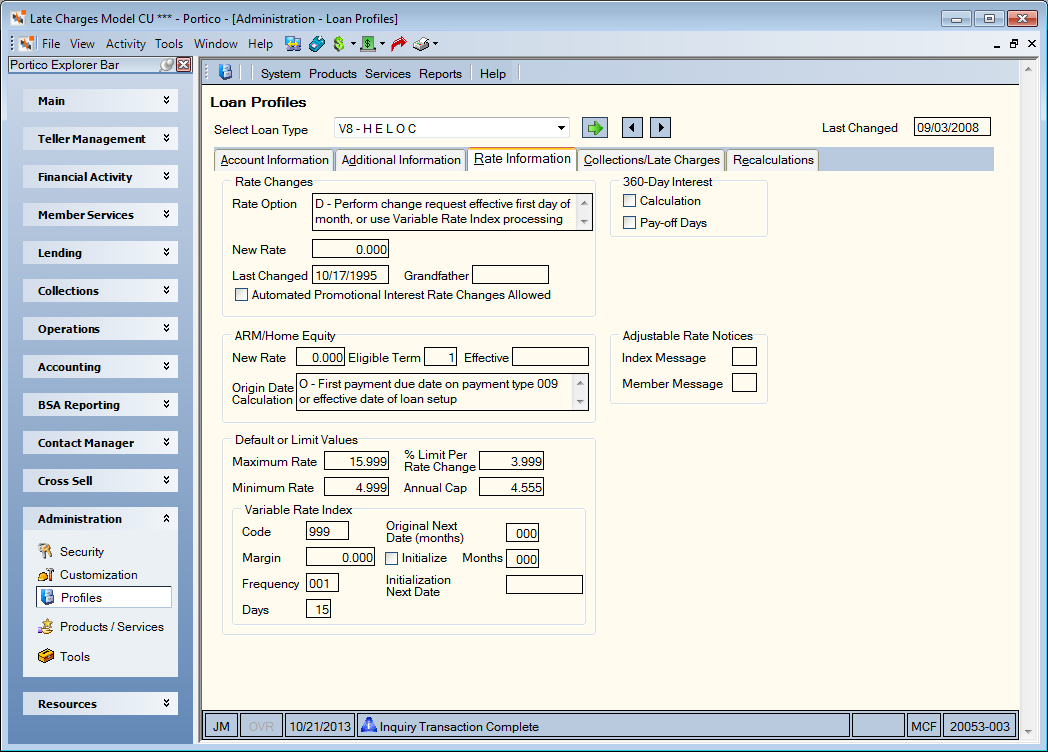The height and width of the screenshot is (752, 1048).
Task: Expand the BSA Reporting section
Action: pyautogui.click(x=100, y=405)
